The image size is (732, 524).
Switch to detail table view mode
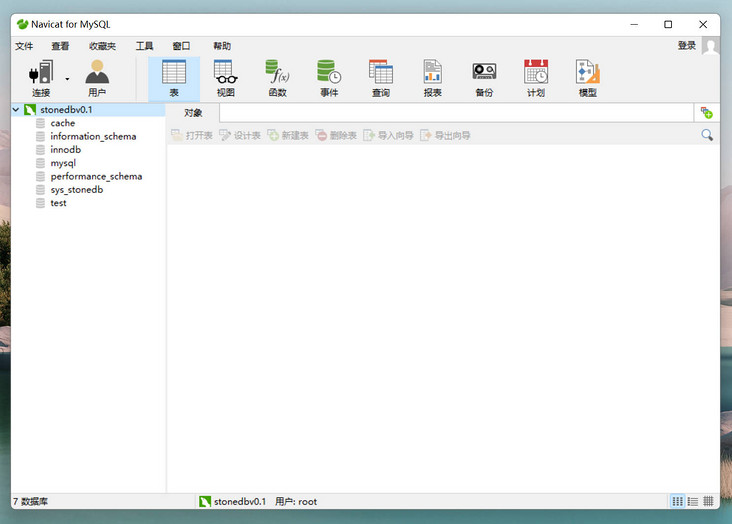[708, 502]
